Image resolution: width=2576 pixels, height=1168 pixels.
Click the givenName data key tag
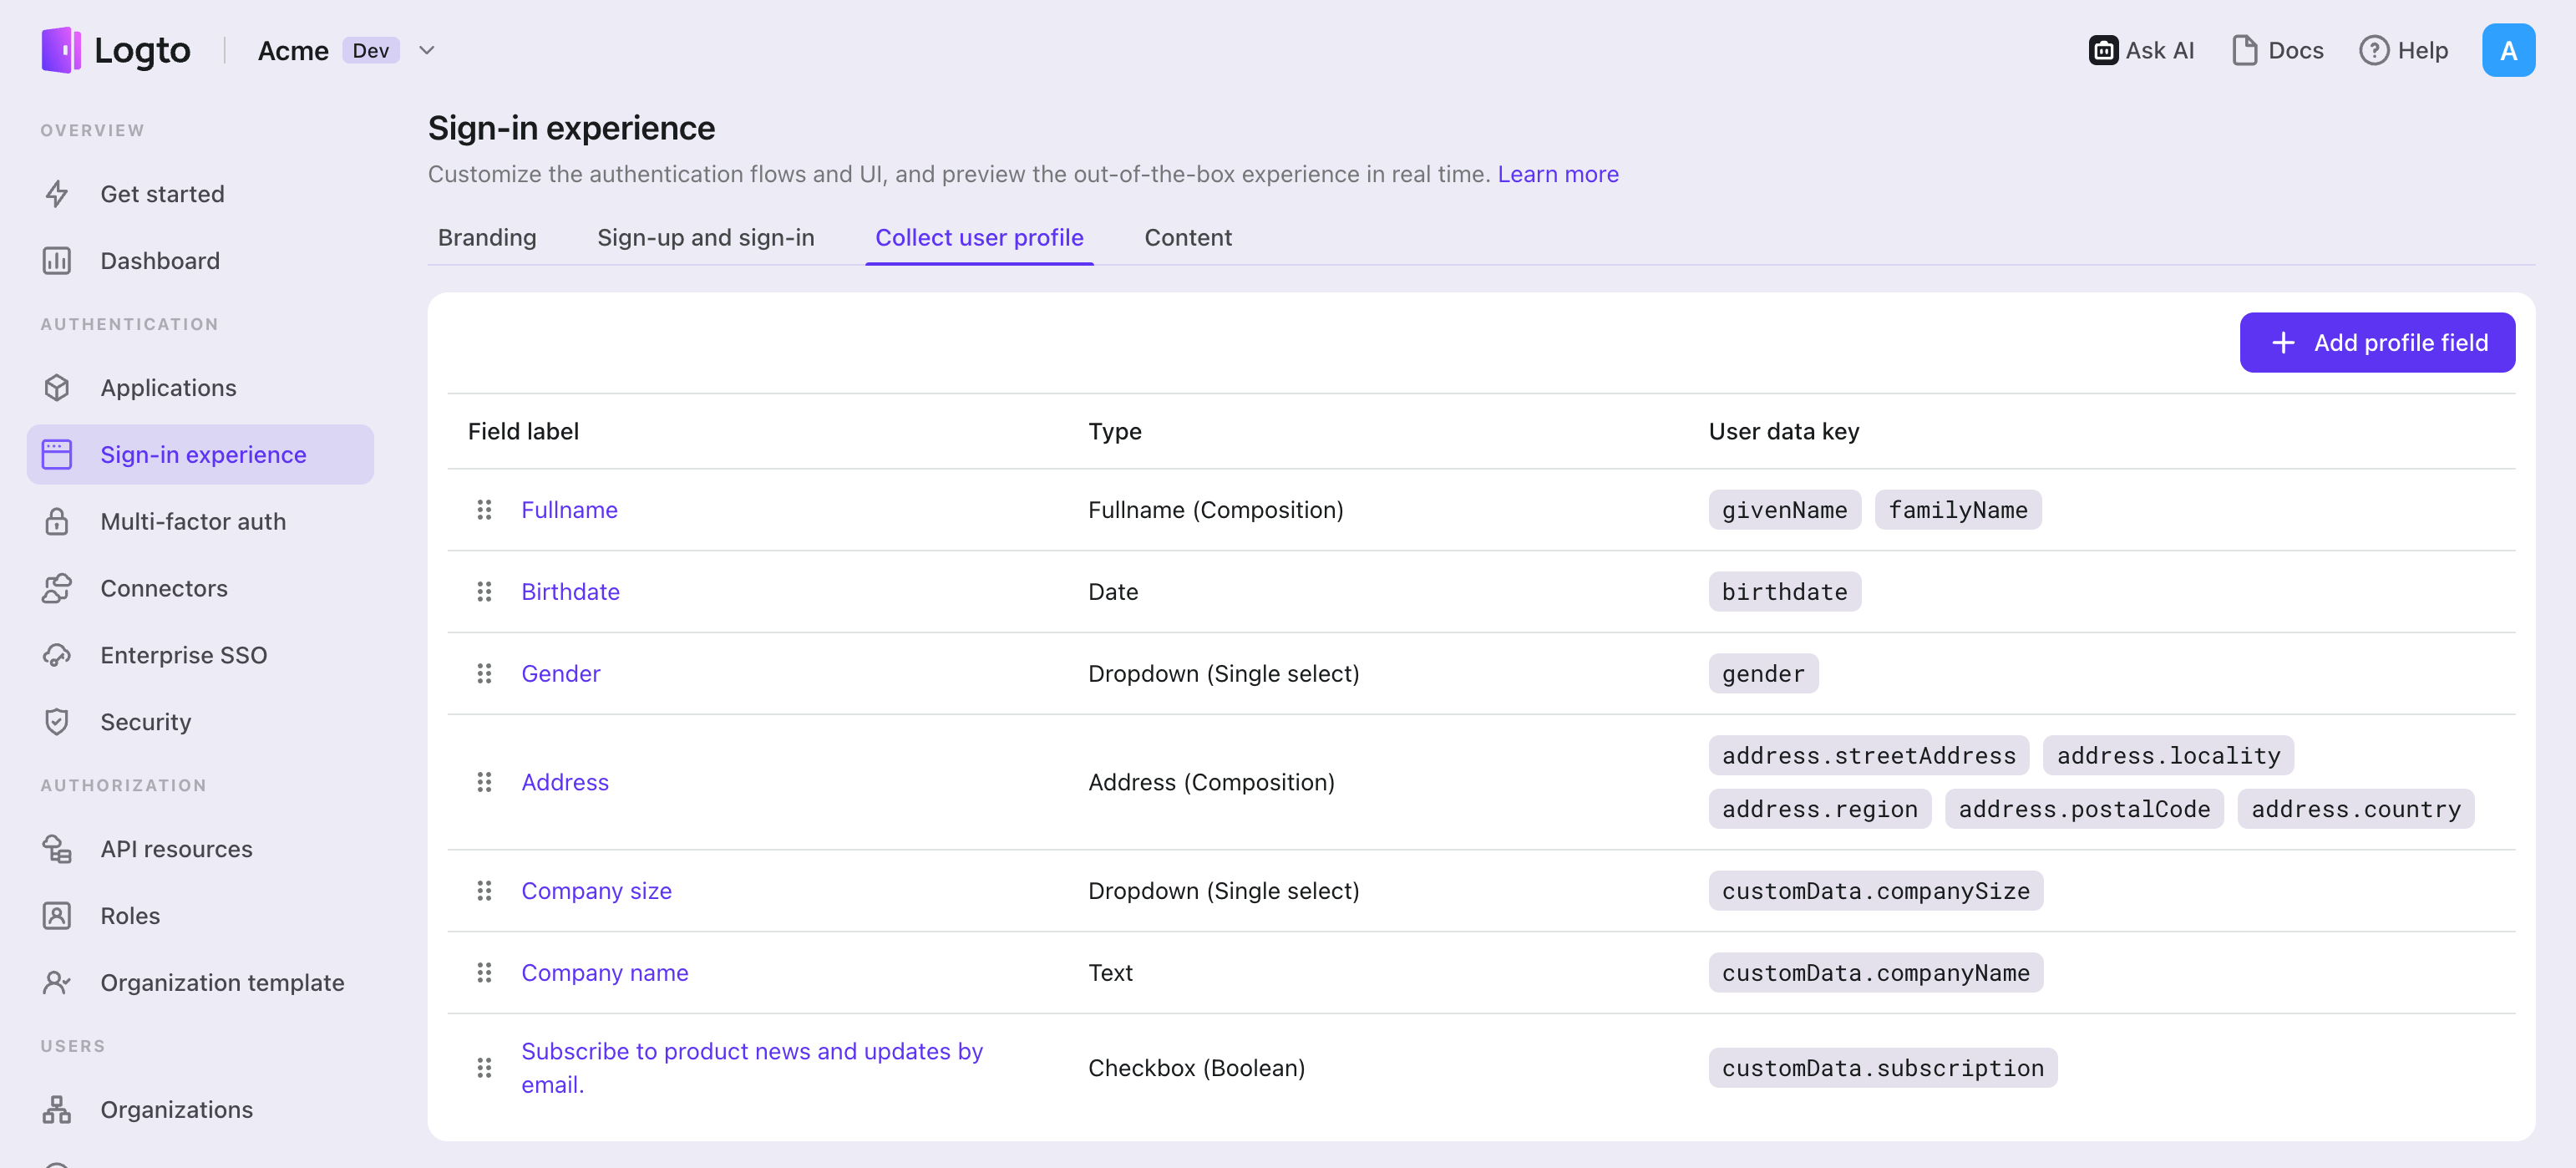1784,510
